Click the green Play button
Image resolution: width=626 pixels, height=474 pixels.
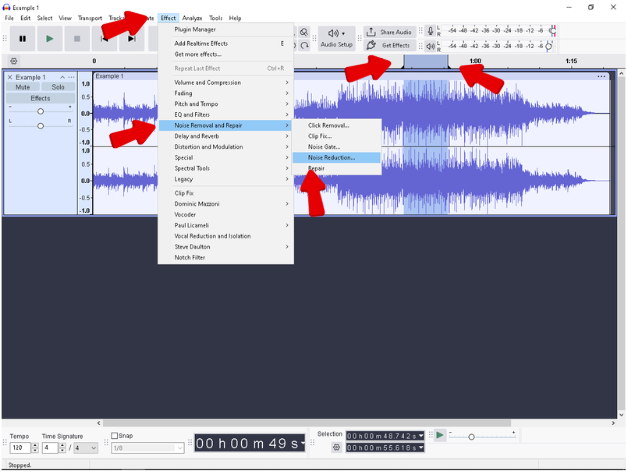pyautogui.click(x=49, y=39)
